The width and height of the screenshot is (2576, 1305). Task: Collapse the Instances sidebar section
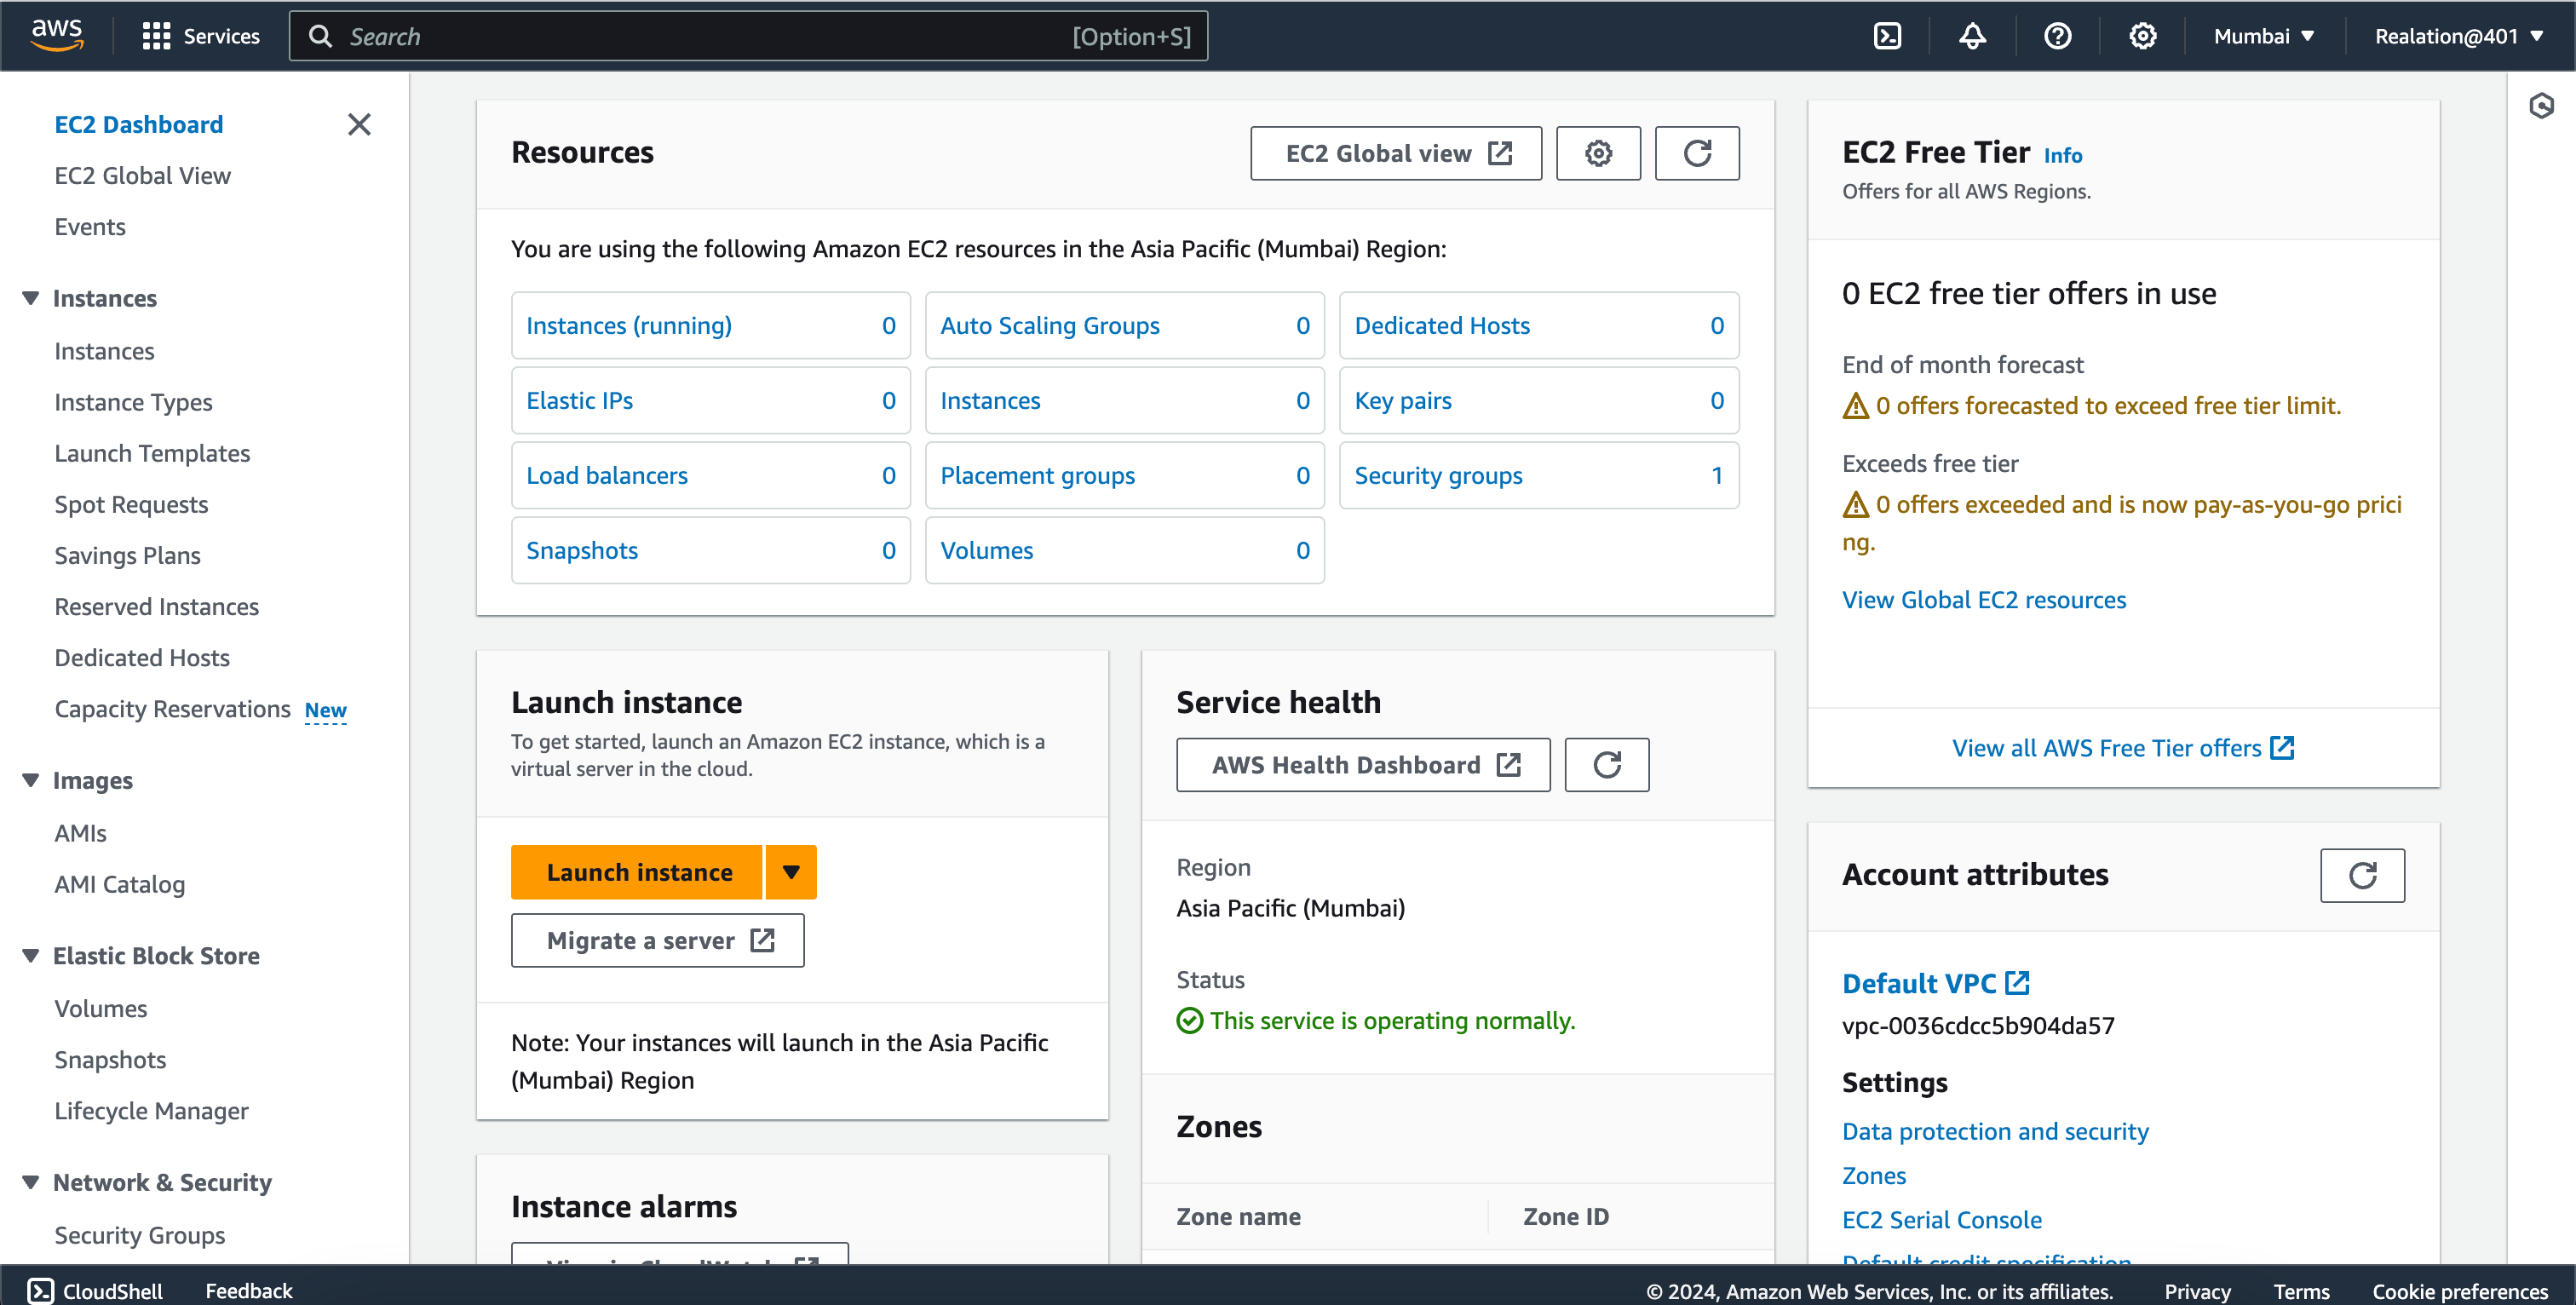coord(31,298)
